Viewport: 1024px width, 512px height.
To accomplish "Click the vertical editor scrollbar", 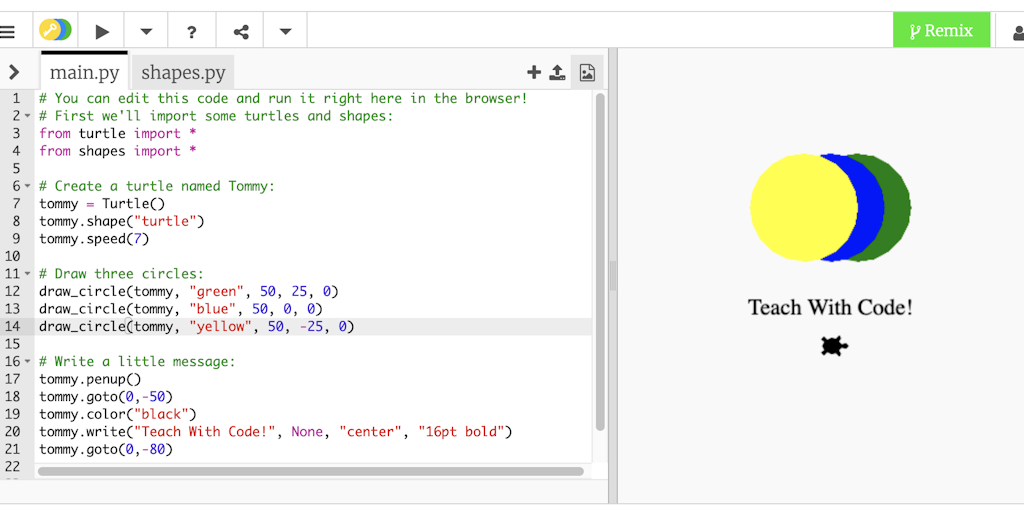I will click(600, 261).
